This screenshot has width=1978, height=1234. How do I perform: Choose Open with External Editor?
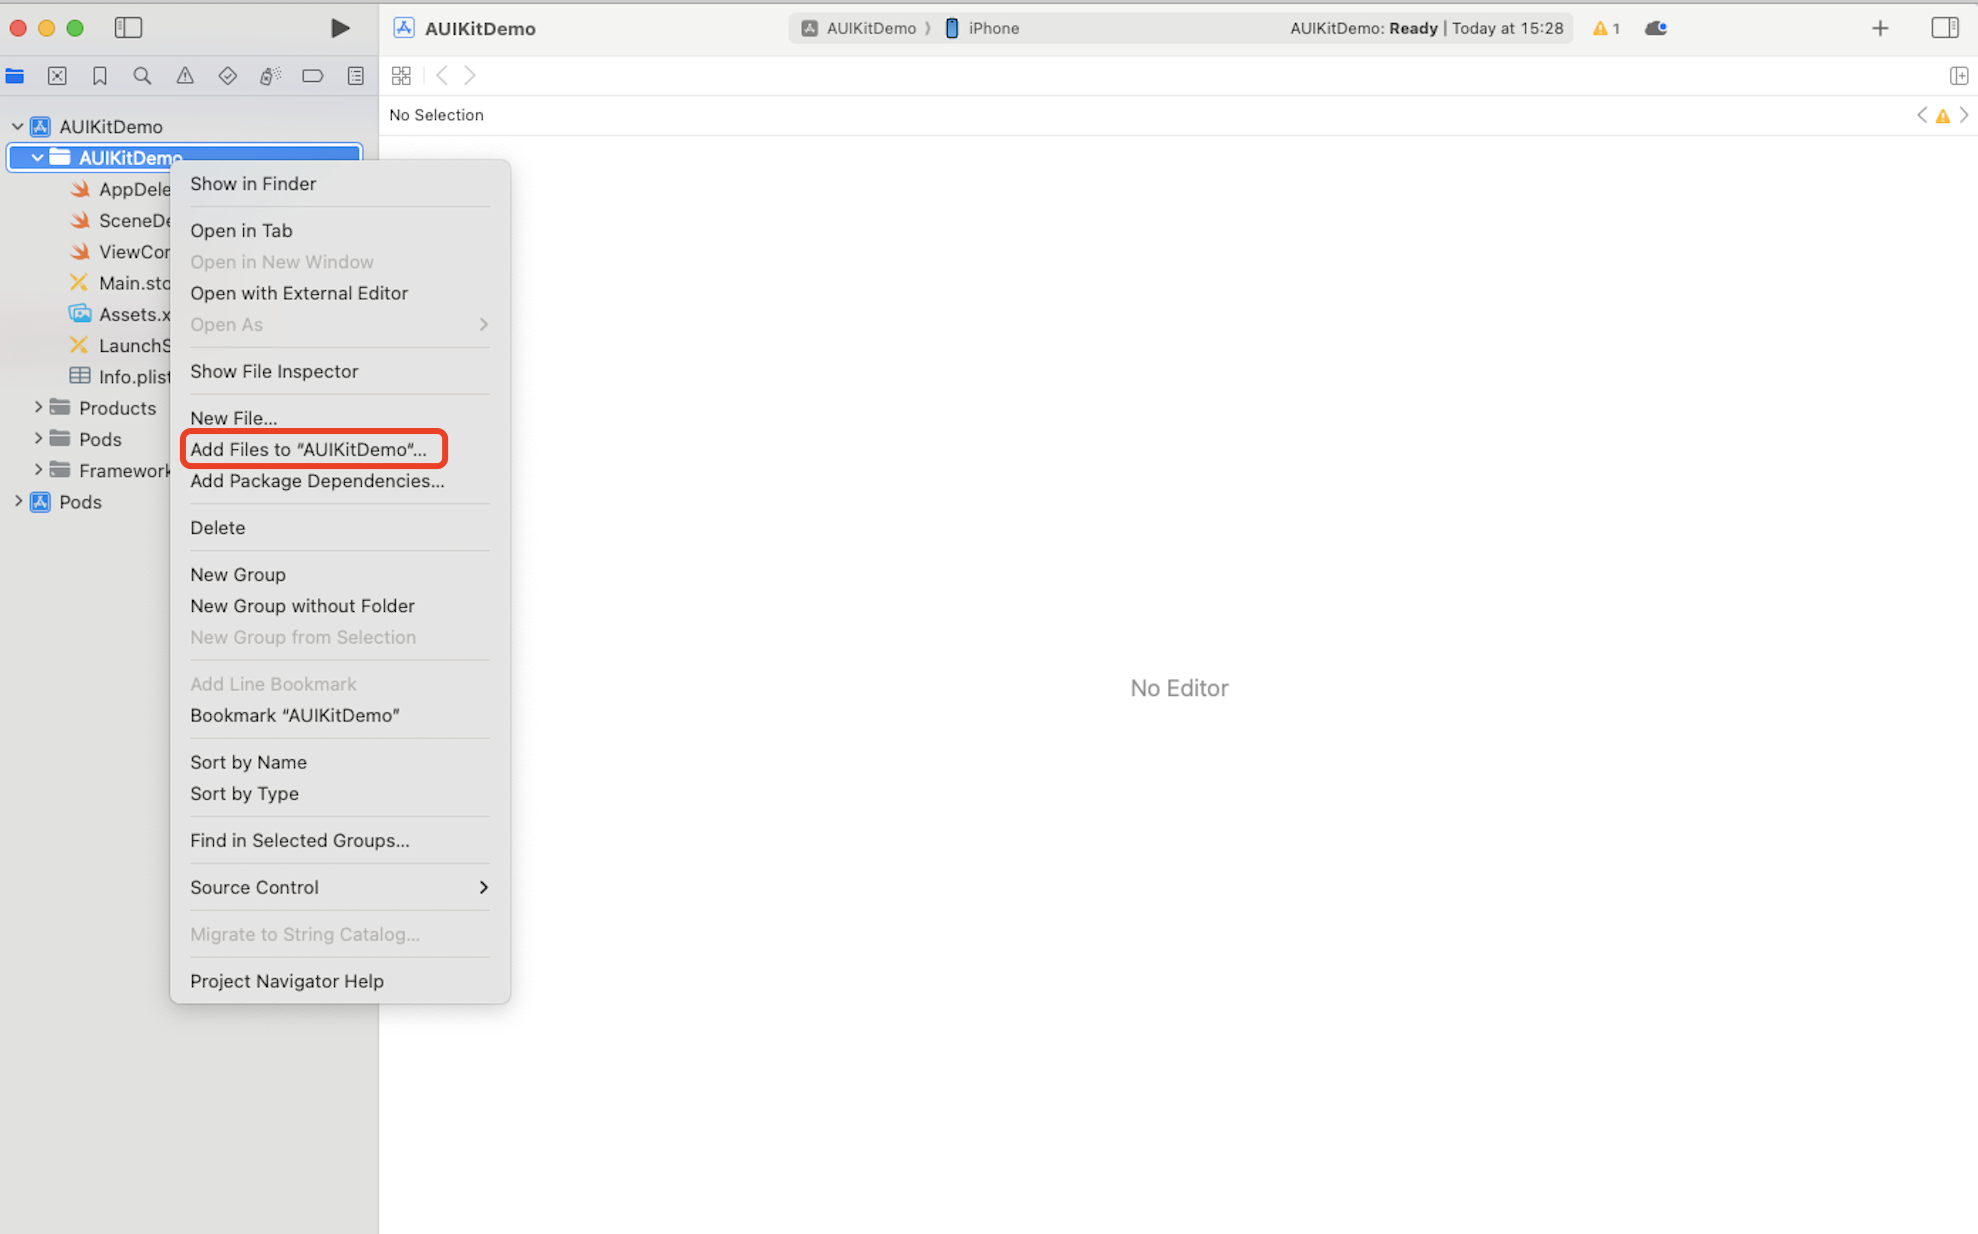point(340,293)
